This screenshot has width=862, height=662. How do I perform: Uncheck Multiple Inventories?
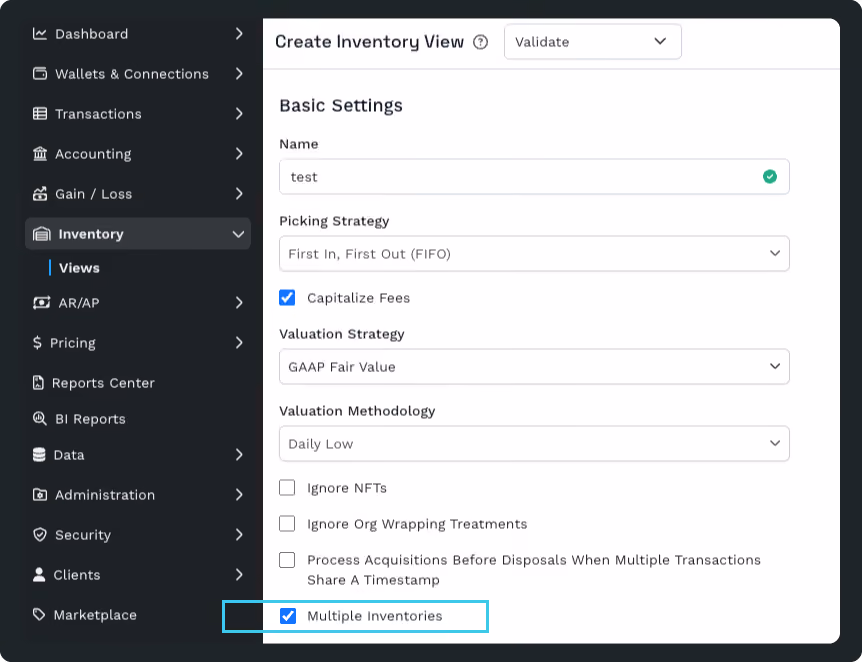tap(288, 616)
